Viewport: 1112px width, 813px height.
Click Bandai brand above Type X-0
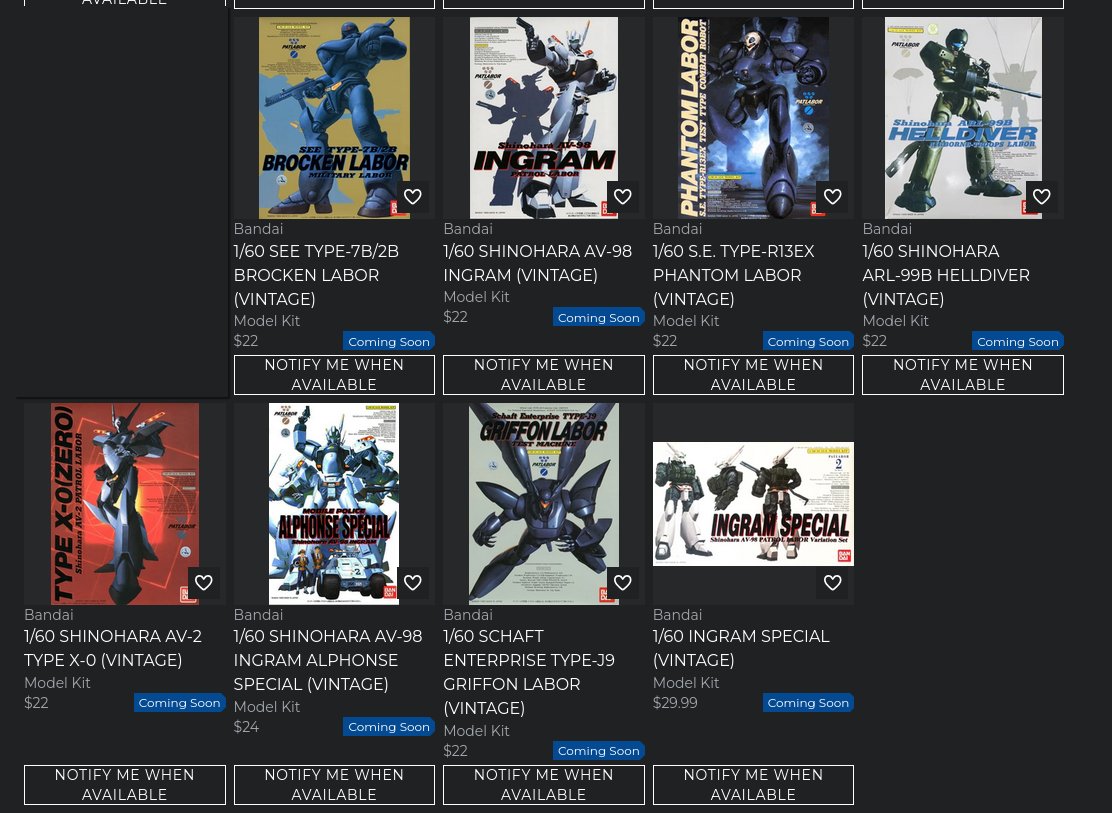(x=49, y=614)
